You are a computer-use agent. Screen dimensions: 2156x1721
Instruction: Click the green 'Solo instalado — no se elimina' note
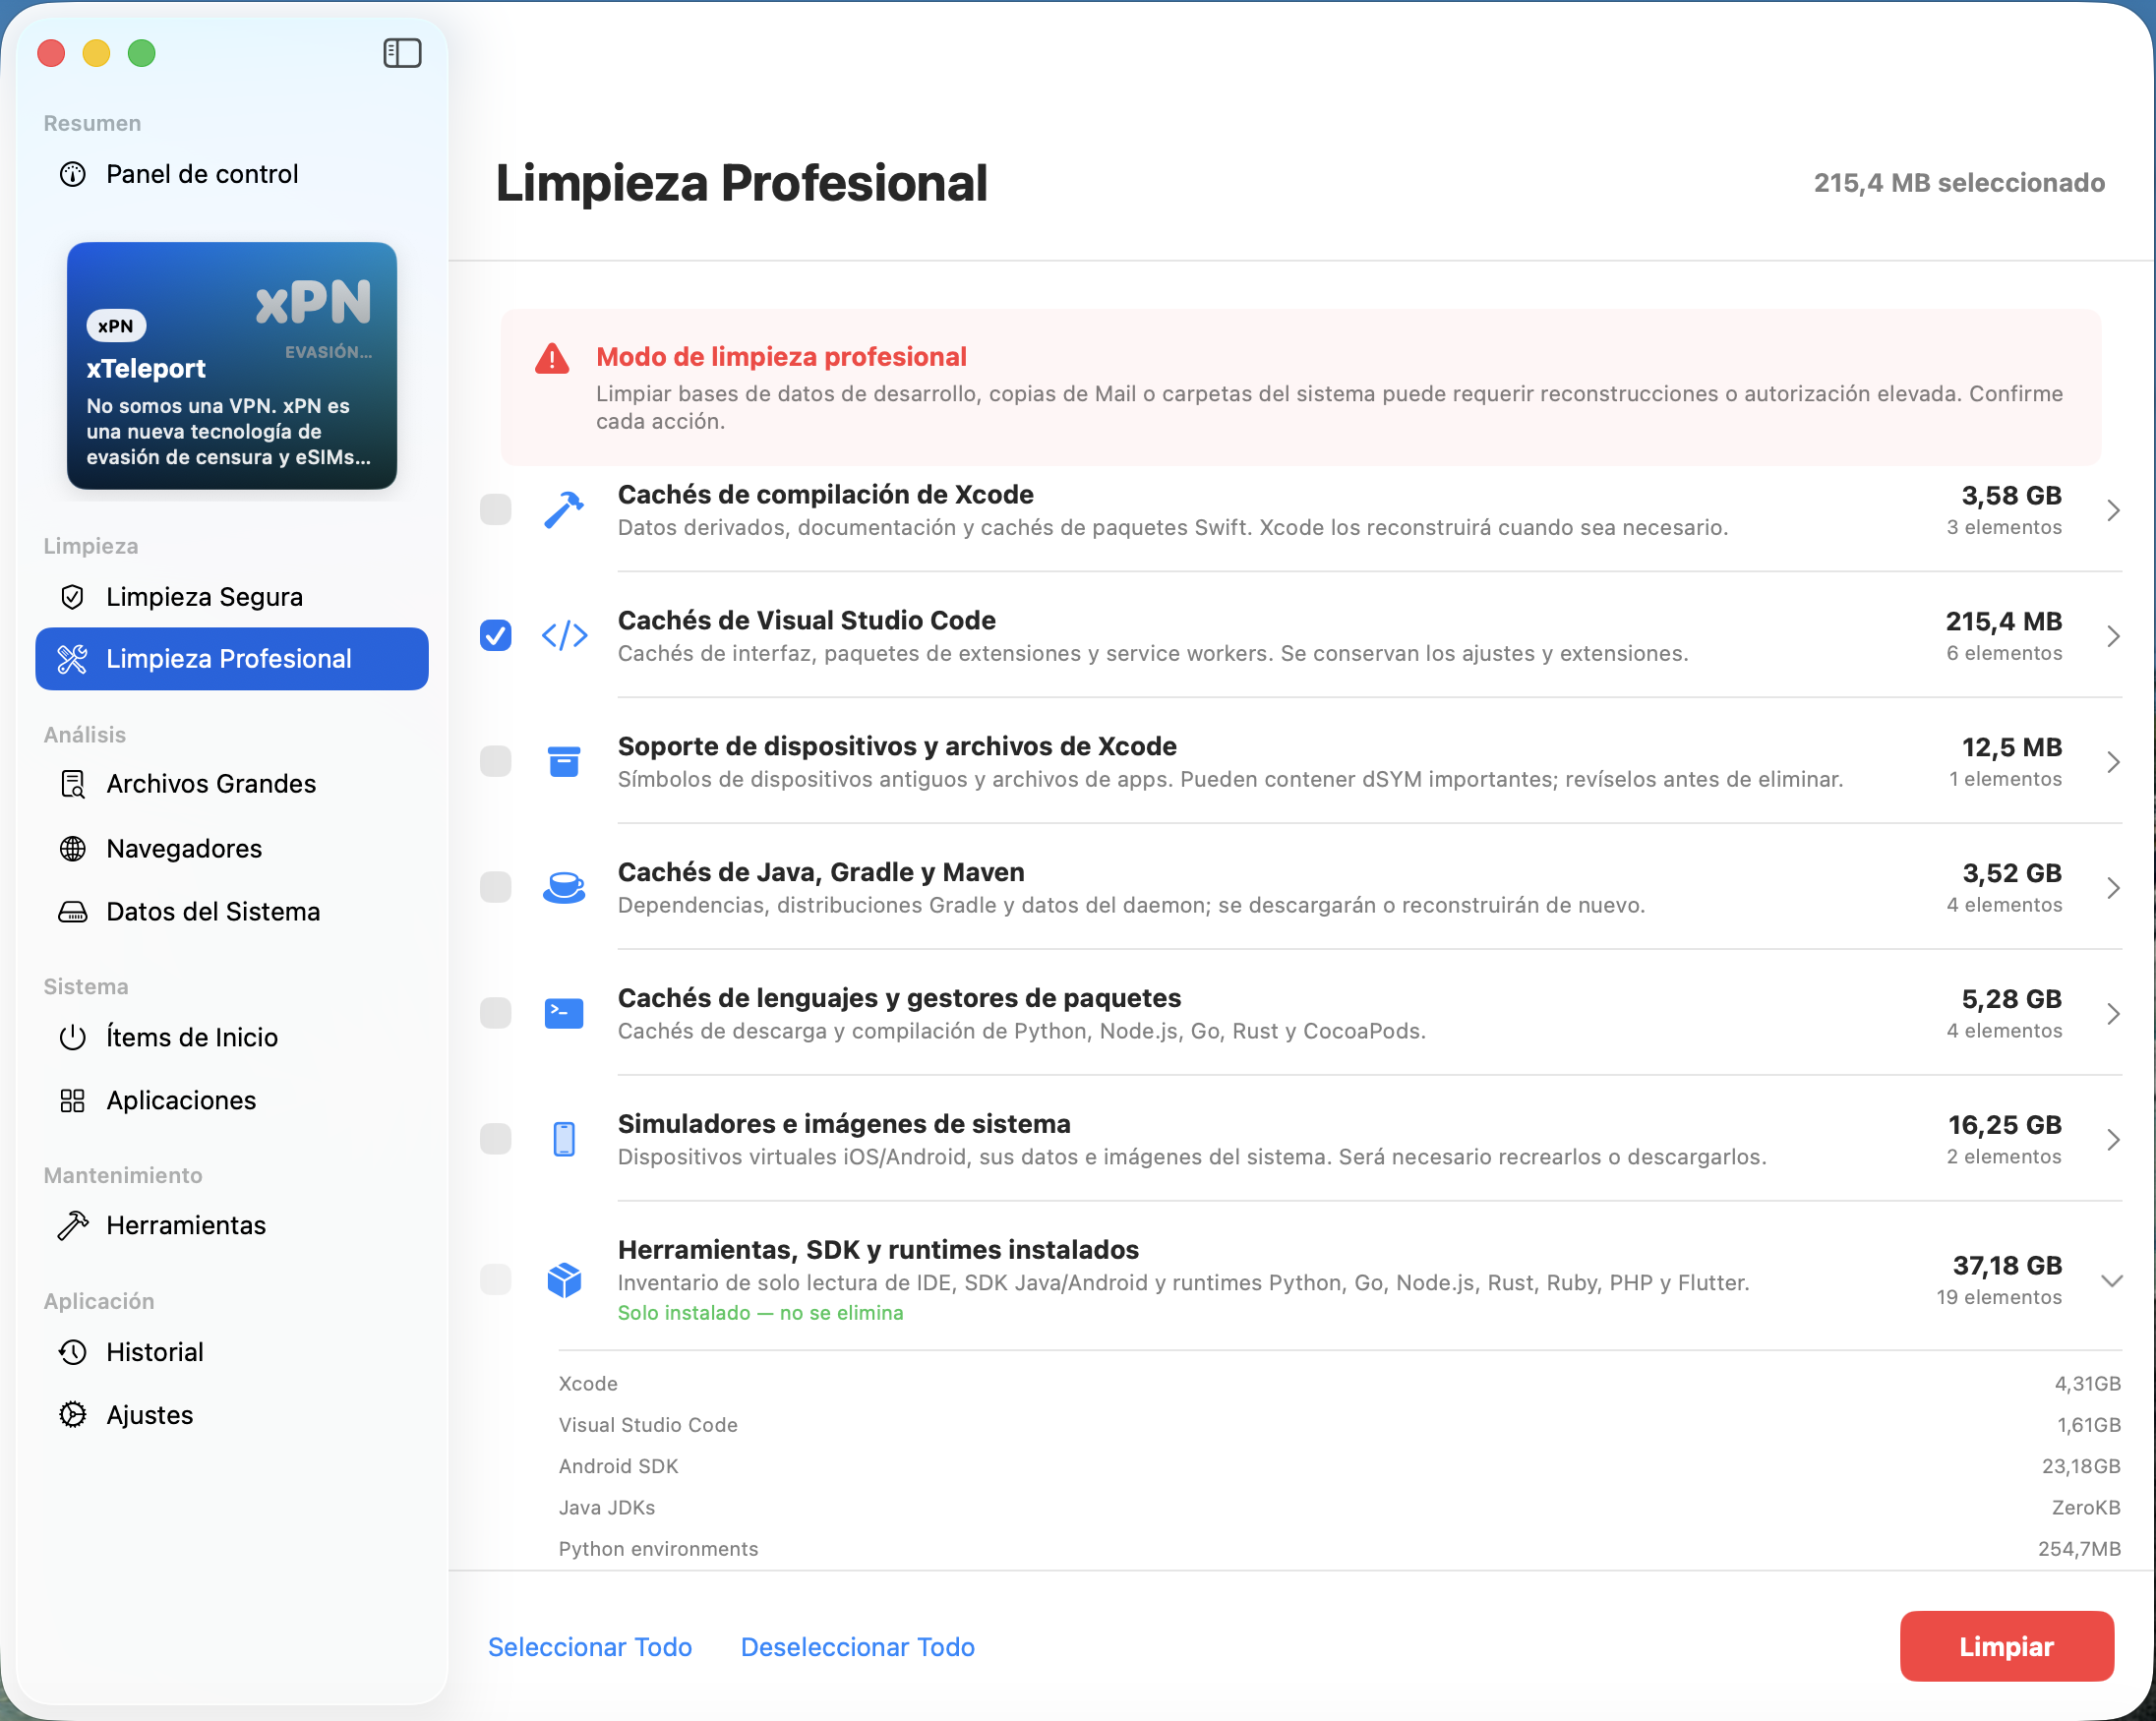click(760, 1313)
